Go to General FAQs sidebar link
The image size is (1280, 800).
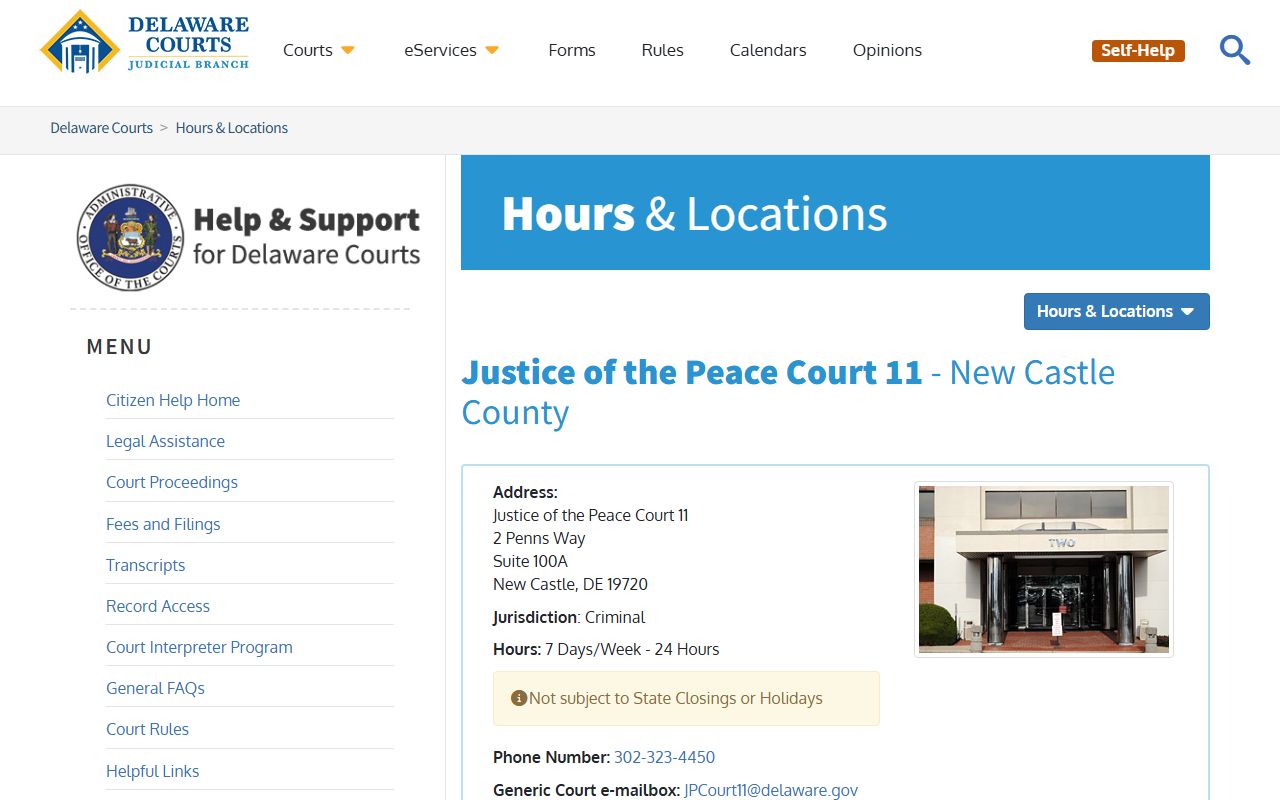coord(155,688)
